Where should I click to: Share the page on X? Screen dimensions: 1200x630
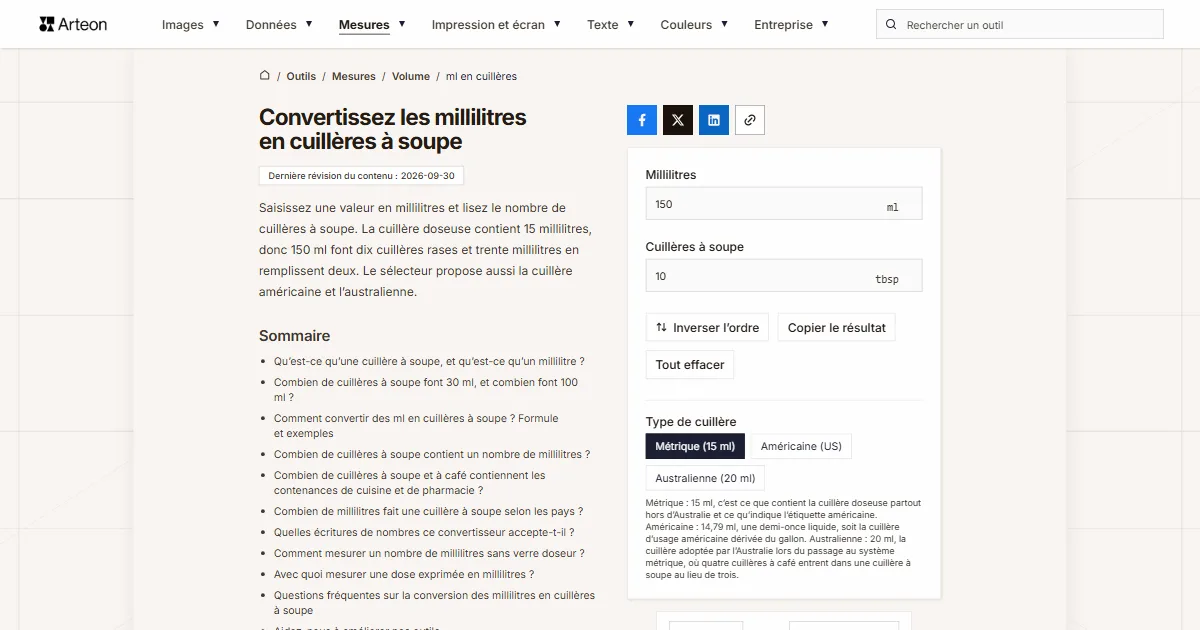[x=678, y=120]
